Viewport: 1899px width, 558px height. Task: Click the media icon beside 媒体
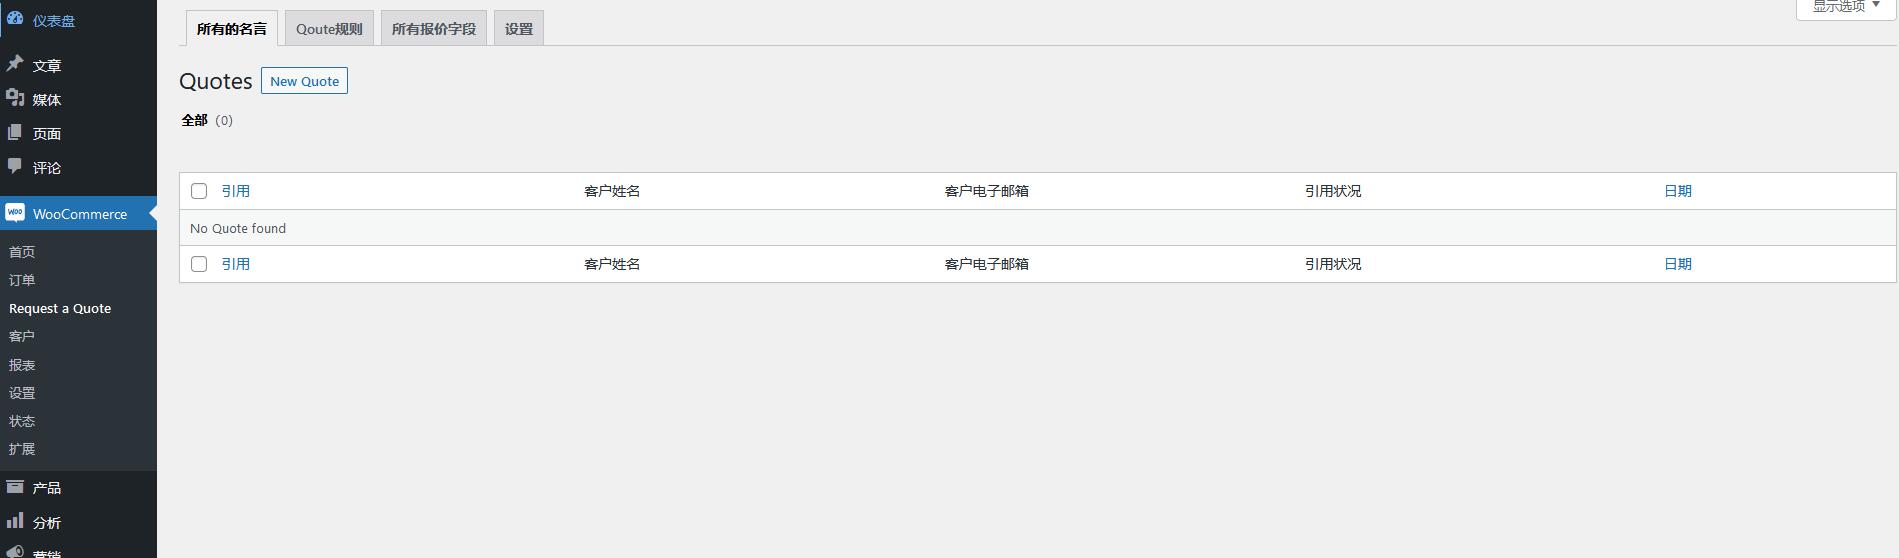(x=15, y=98)
